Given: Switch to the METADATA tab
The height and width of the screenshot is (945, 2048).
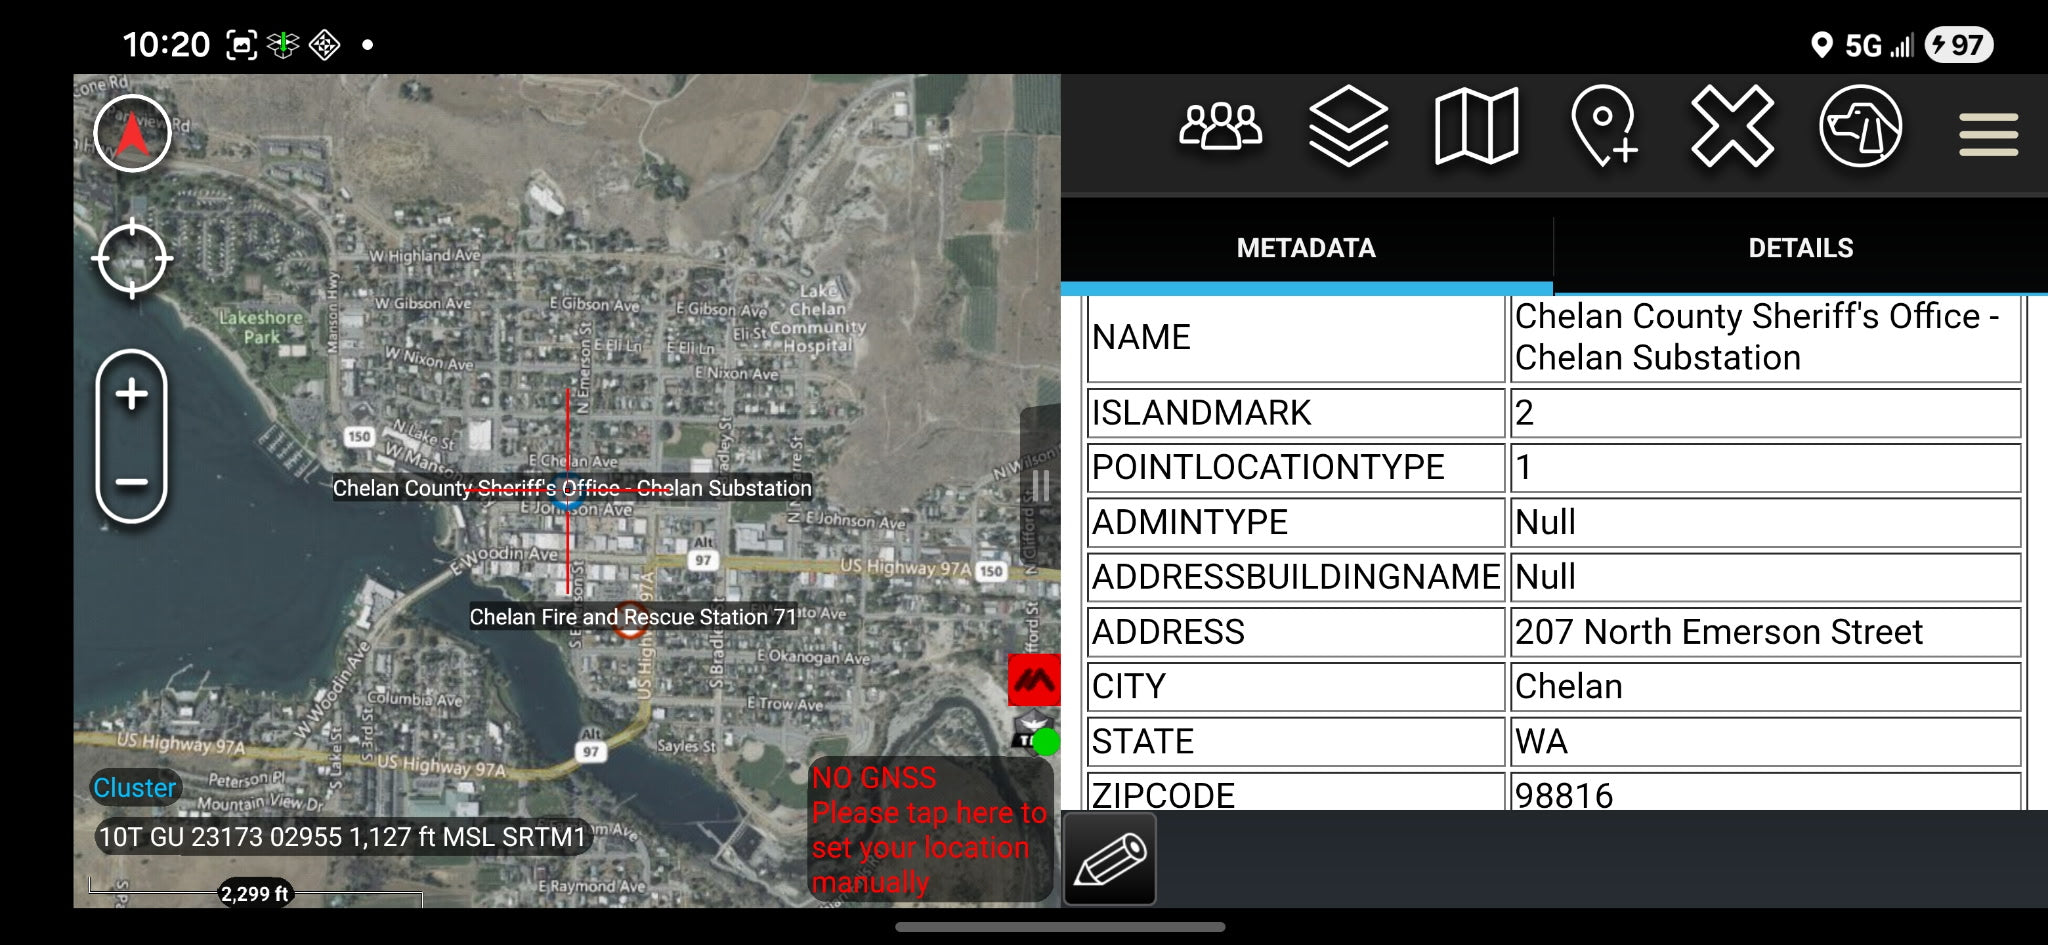Looking at the screenshot, I should tap(1306, 248).
